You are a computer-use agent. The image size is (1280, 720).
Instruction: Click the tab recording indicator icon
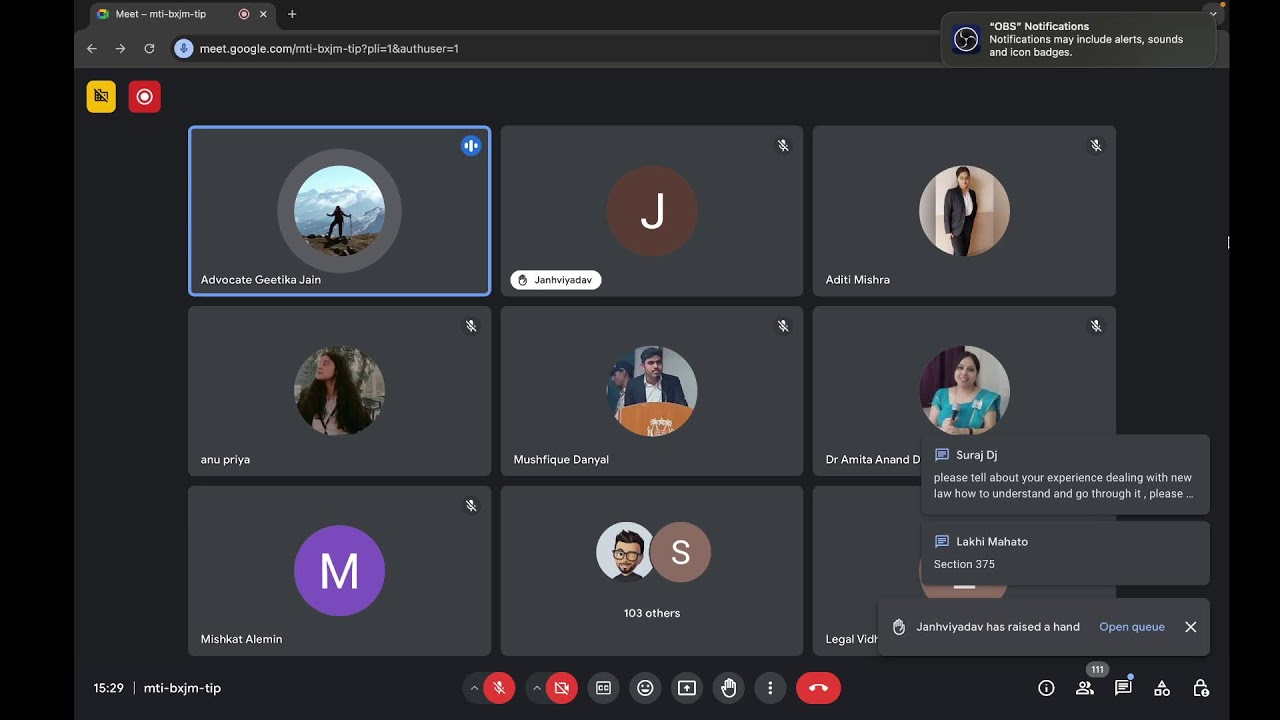[244, 14]
